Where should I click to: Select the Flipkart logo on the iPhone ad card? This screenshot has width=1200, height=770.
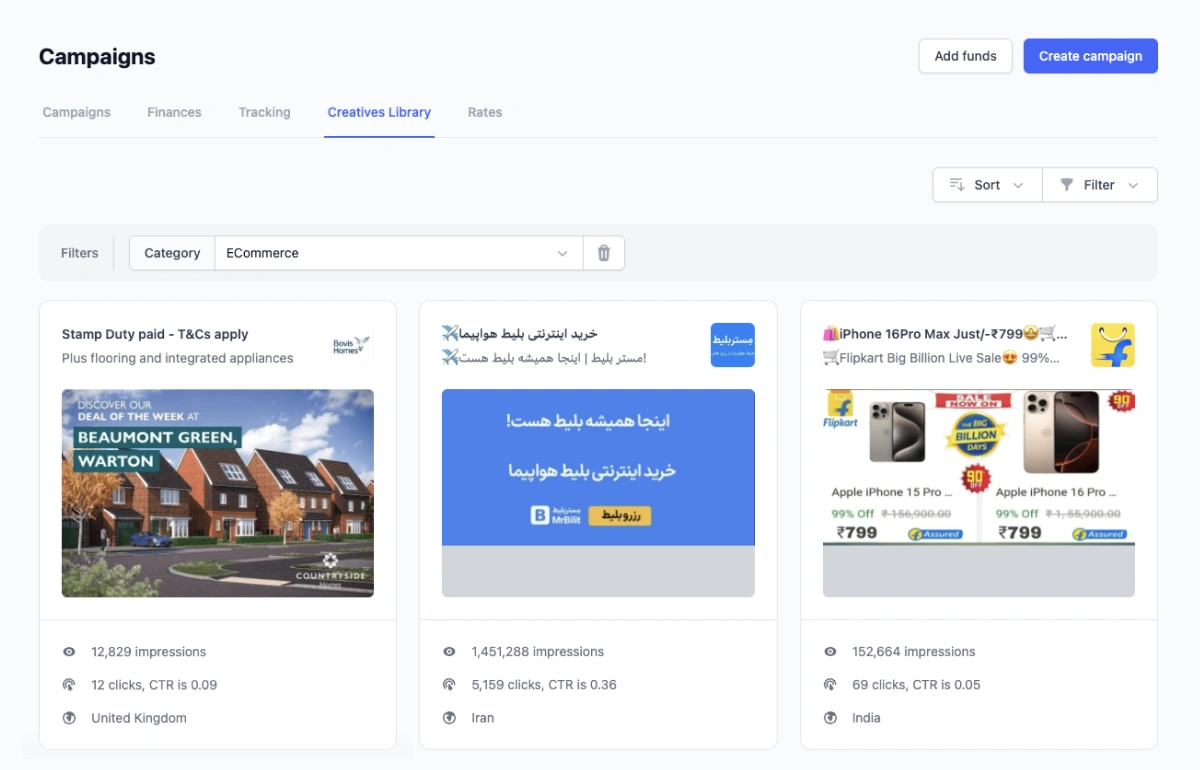click(x=1113, y=344)
